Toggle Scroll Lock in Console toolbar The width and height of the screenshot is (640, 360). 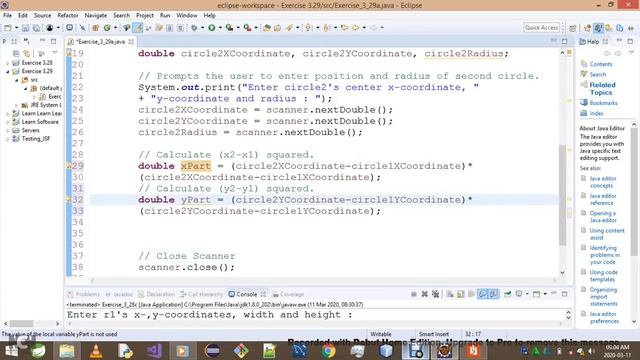pos(460,294)
